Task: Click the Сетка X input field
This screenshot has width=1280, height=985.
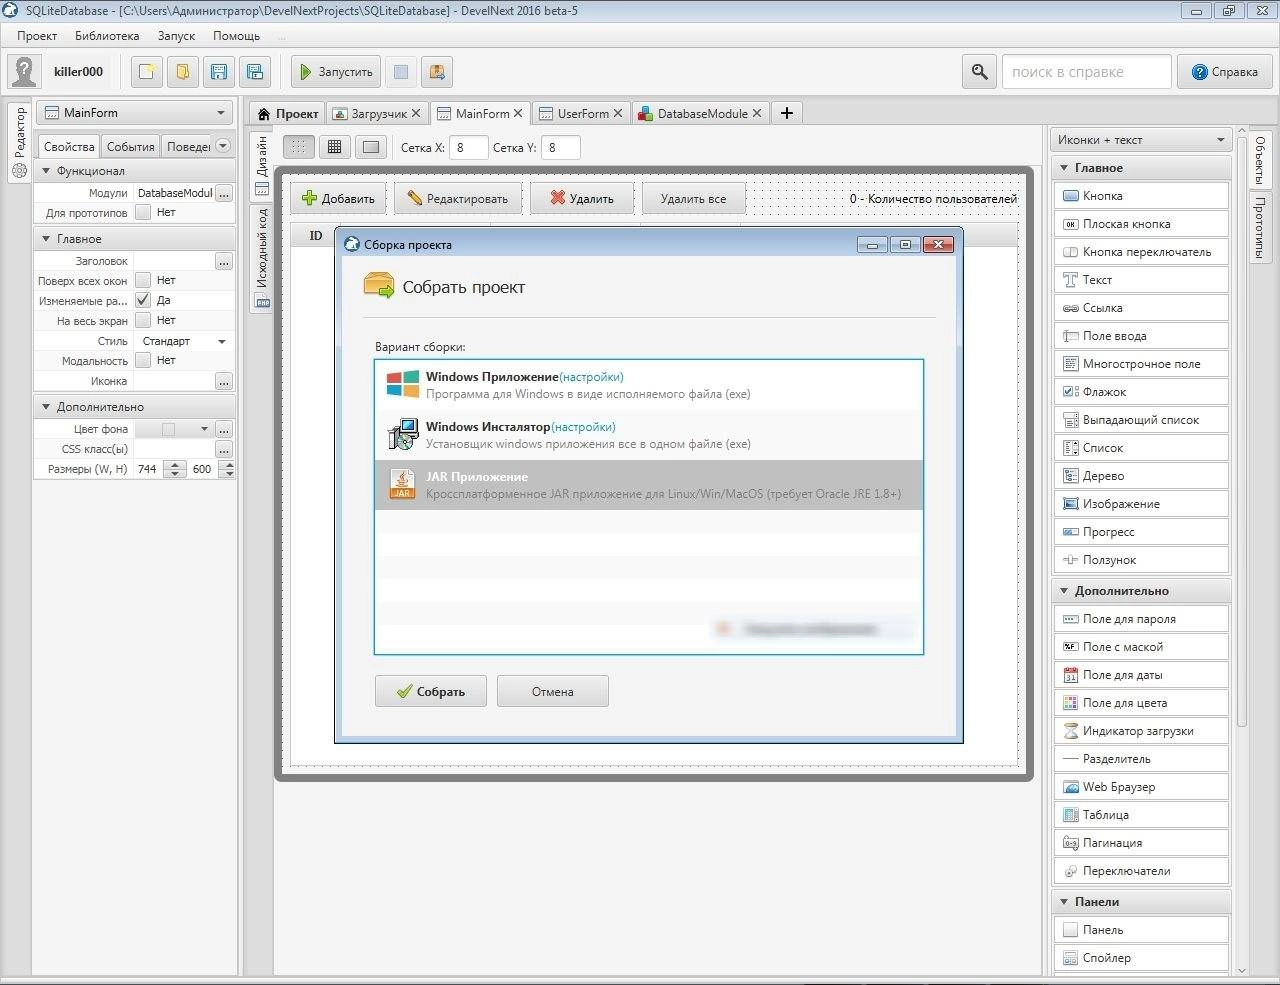Action: click(x=469, y=147)
